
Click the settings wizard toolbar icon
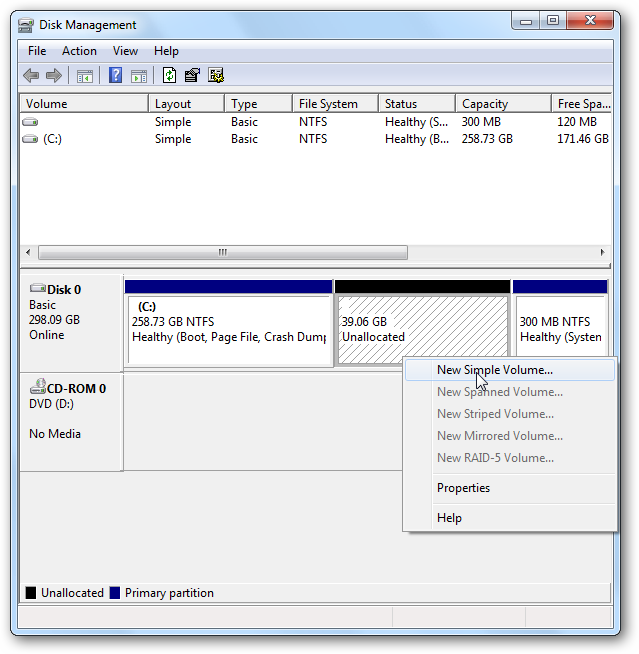point(216,75)
